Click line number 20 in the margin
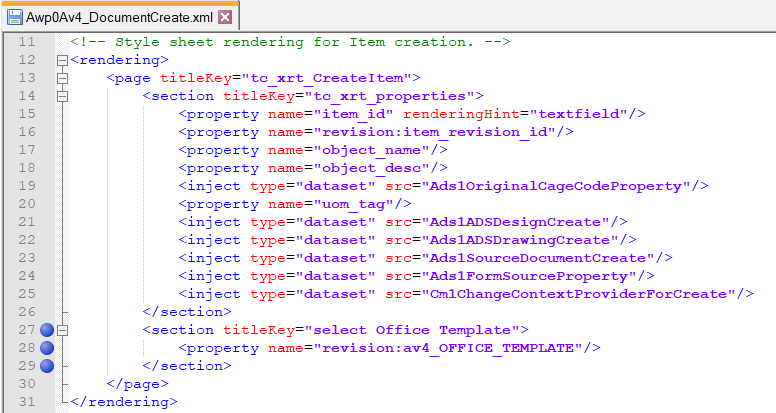This screenshot has width=776, height=413. pyautogui.click(x=26, y=204)
